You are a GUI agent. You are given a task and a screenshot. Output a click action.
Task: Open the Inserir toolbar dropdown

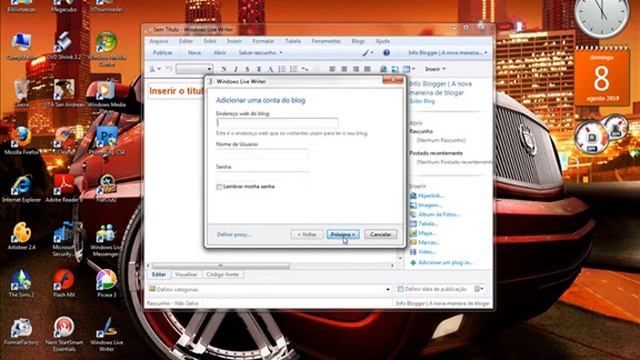coord(435,69)
